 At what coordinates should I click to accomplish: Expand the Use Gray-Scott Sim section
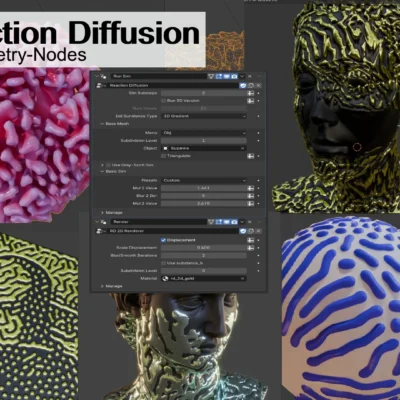point(102,165)
